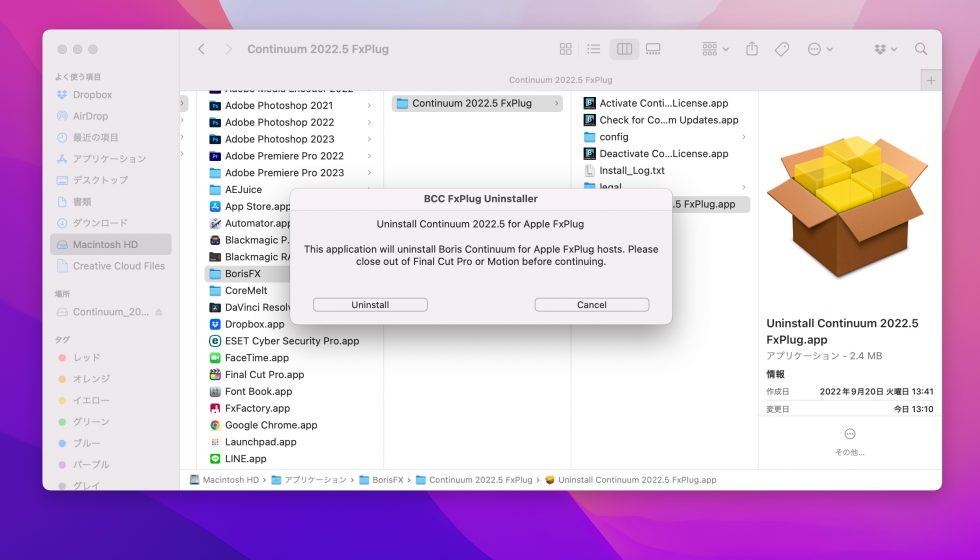This screenshot has width=980, height=560.
Task: Select the オレンジ tag in sidebar
Action: 91,379
